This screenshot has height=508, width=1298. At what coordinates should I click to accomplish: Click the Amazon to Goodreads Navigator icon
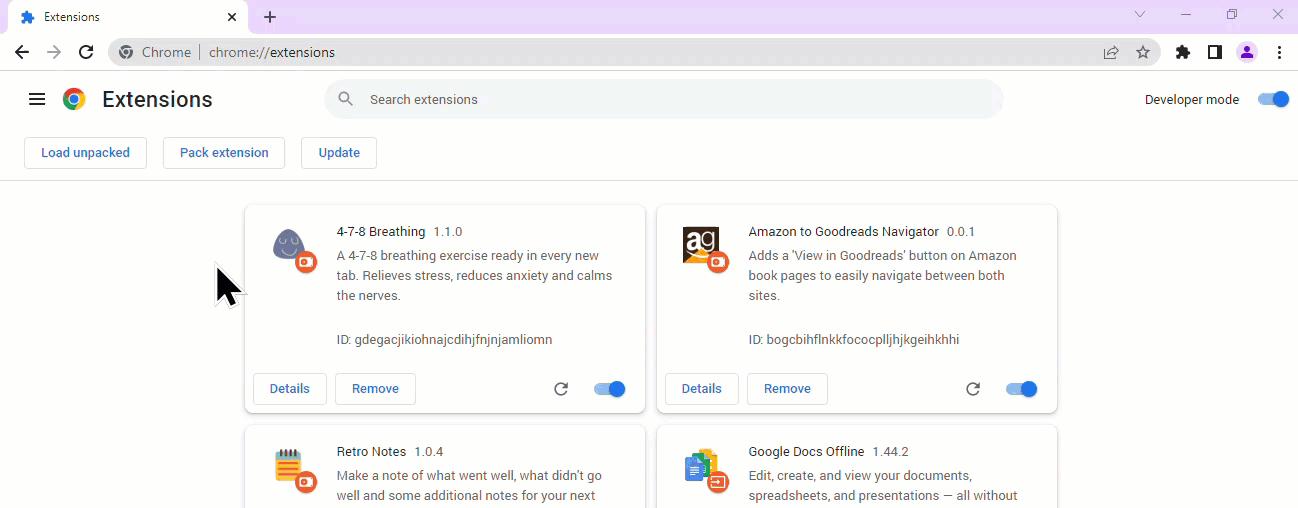703,247
